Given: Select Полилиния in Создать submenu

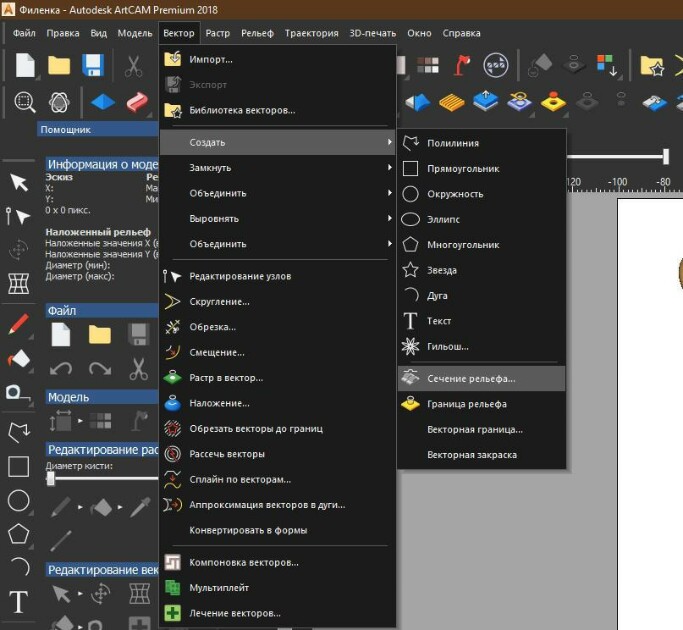Looking at the screenshot, I should click(x=482, y=143).
